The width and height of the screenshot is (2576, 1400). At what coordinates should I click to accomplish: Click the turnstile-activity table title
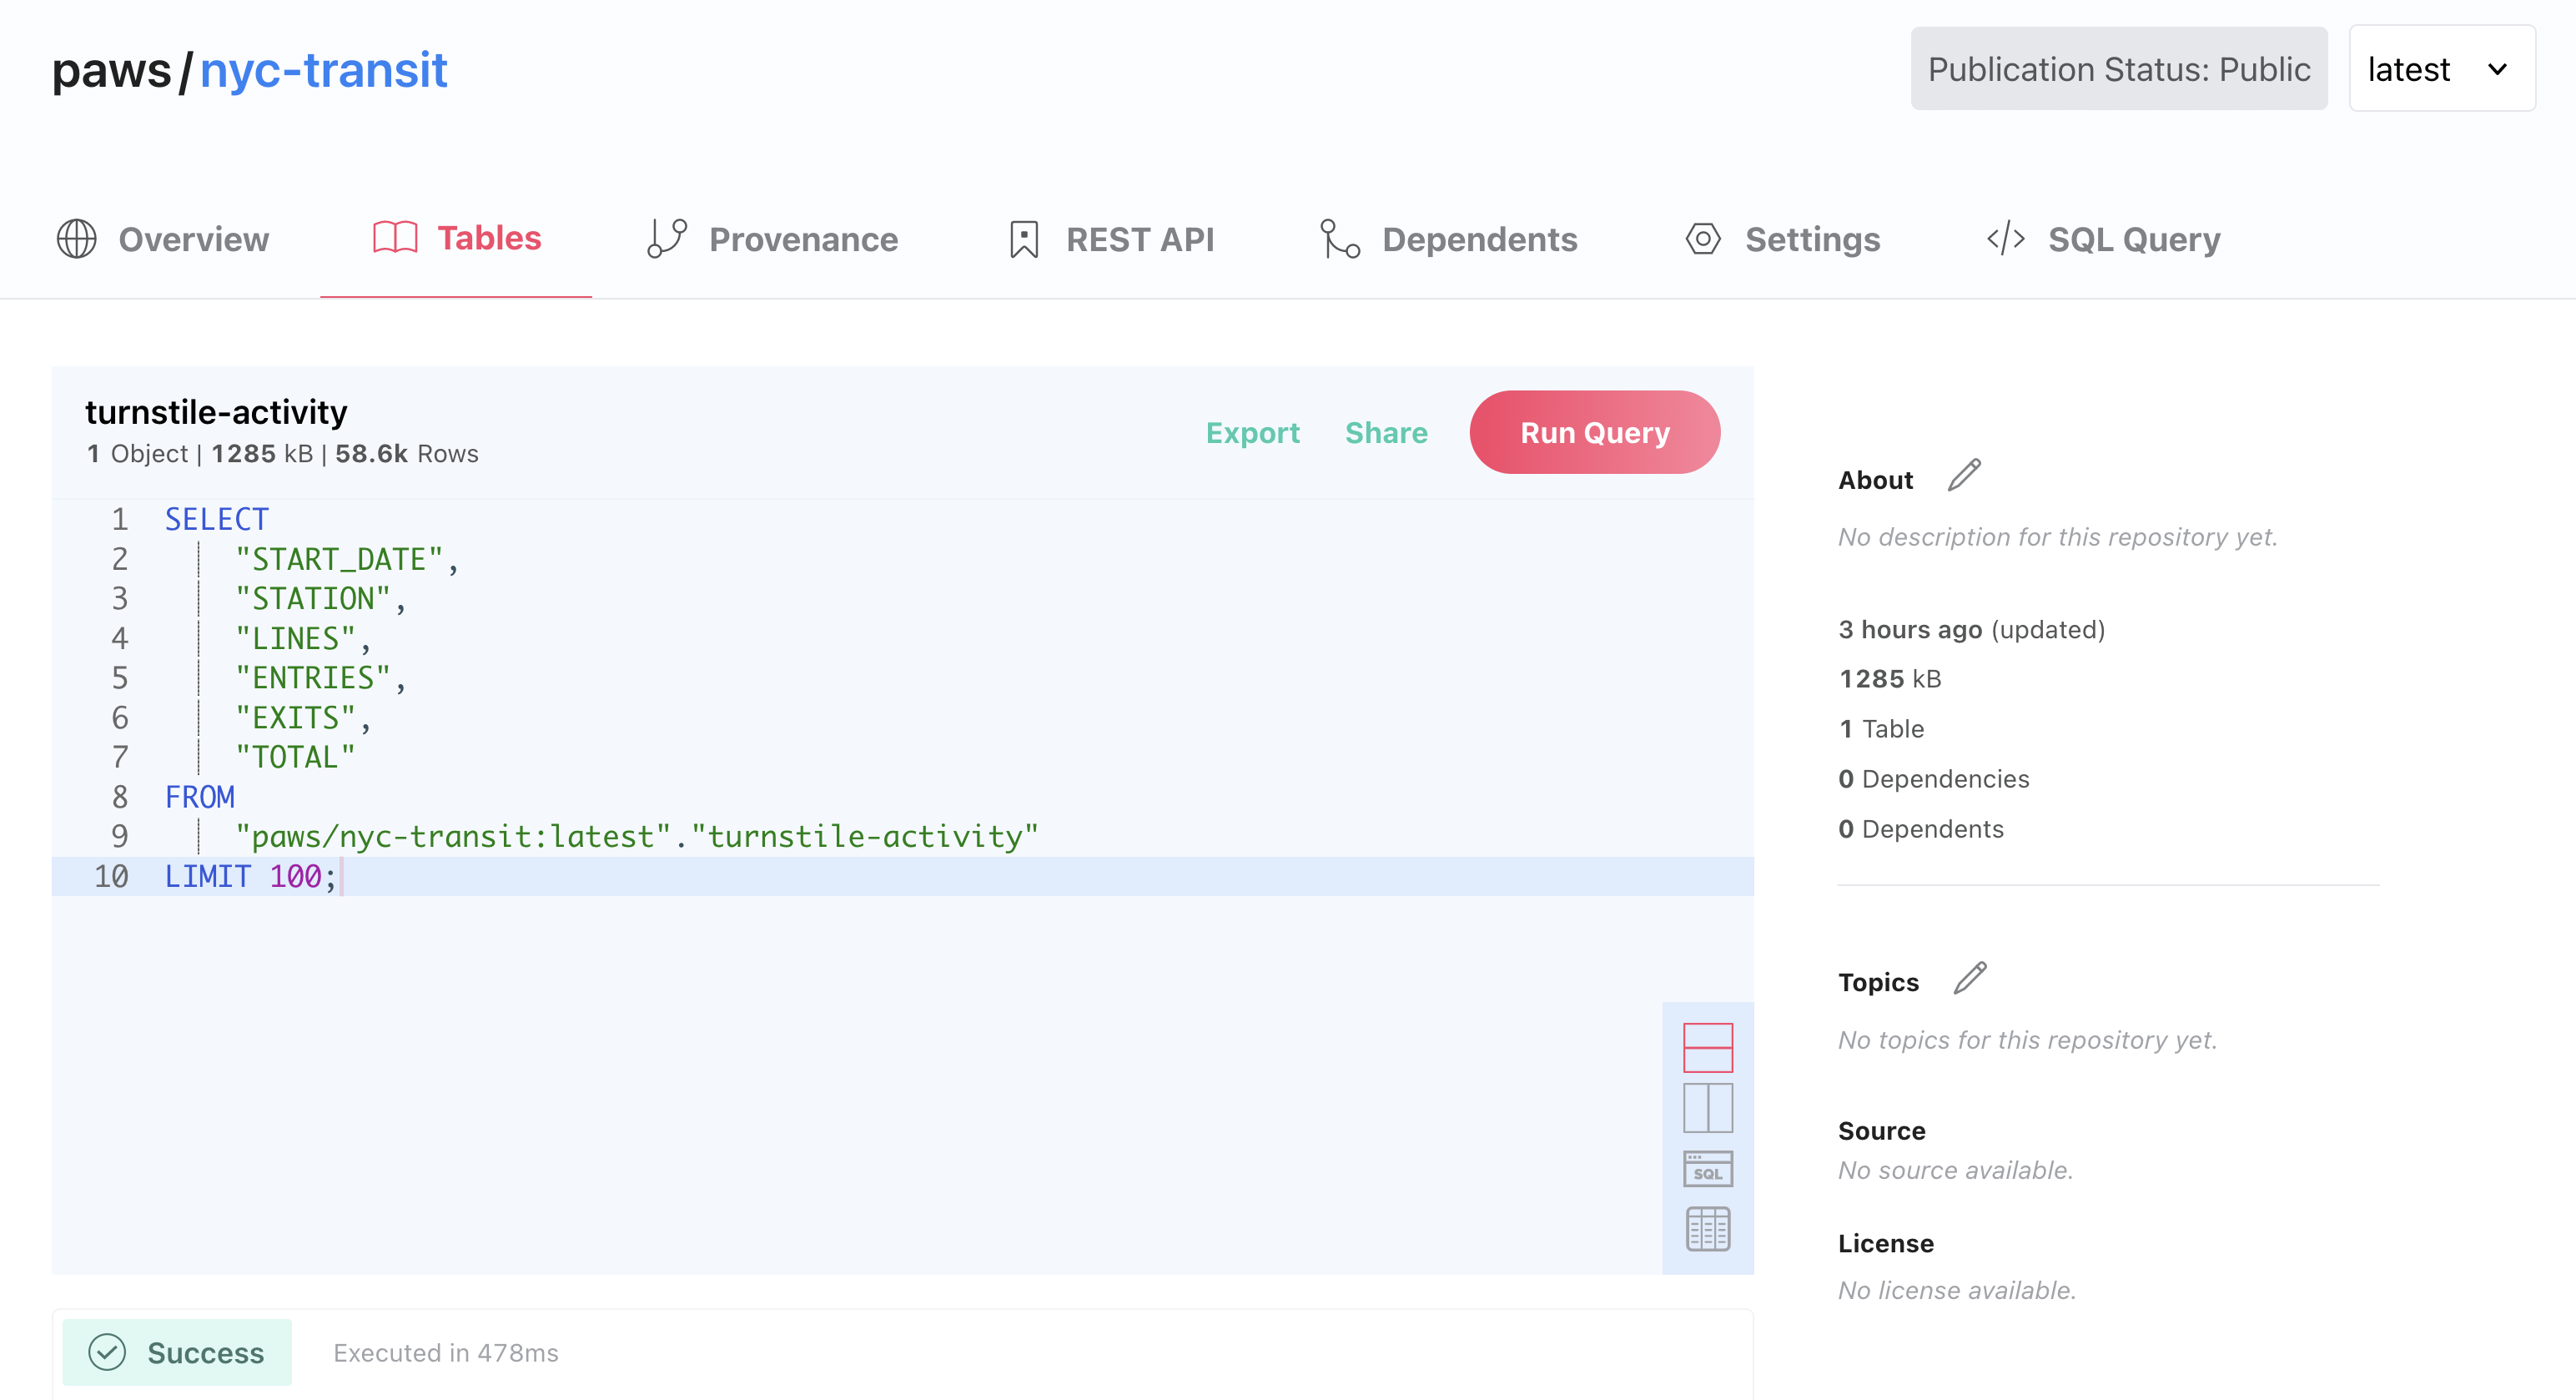(216, 411)
